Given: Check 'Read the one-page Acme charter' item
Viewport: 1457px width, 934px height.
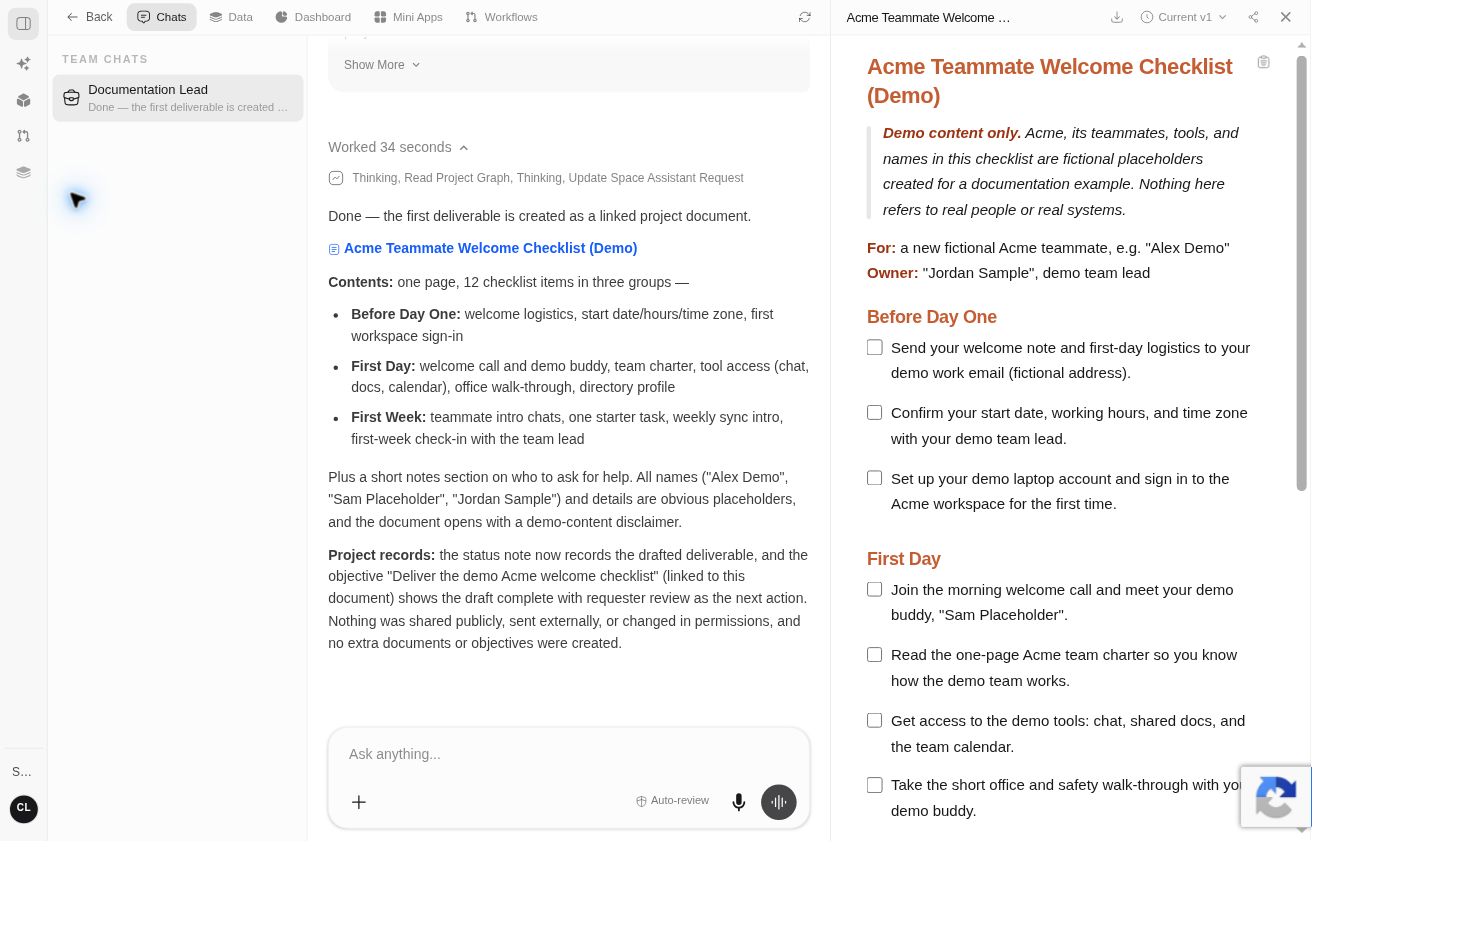Looking at the screenshot, I should (x=875, y=655).
